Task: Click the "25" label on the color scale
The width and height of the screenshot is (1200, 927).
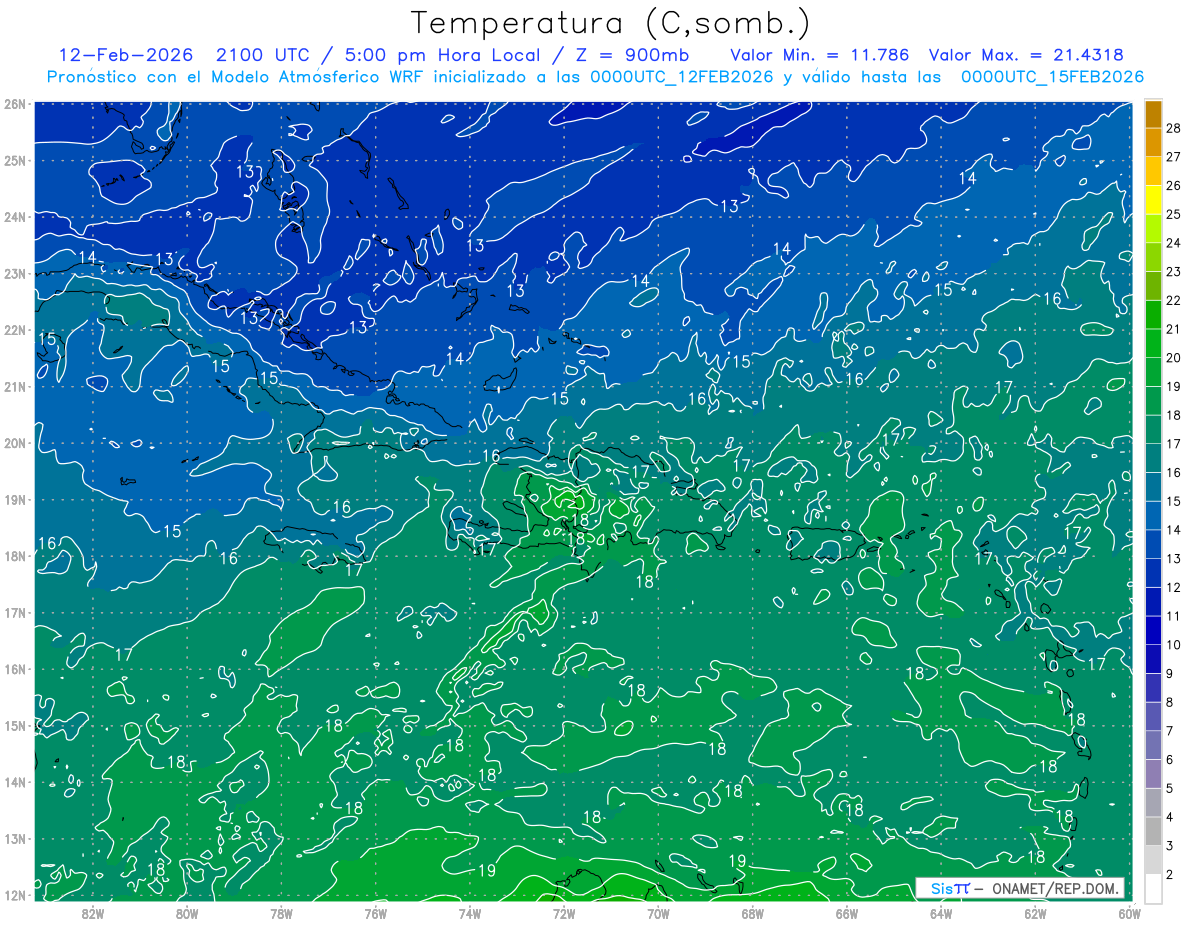Action: pos(1173,214)
